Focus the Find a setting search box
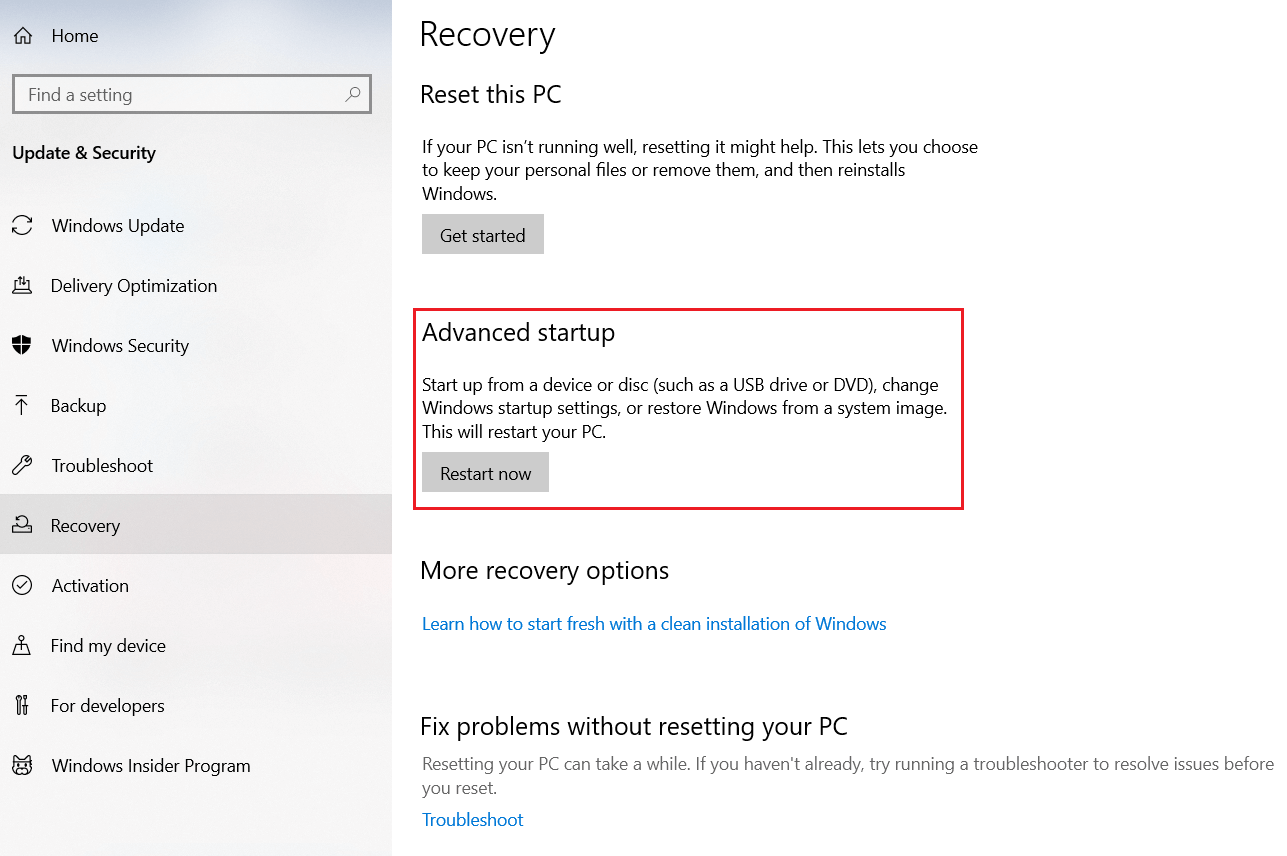This screenshot has height=856, width=1287. pos(180,95)
